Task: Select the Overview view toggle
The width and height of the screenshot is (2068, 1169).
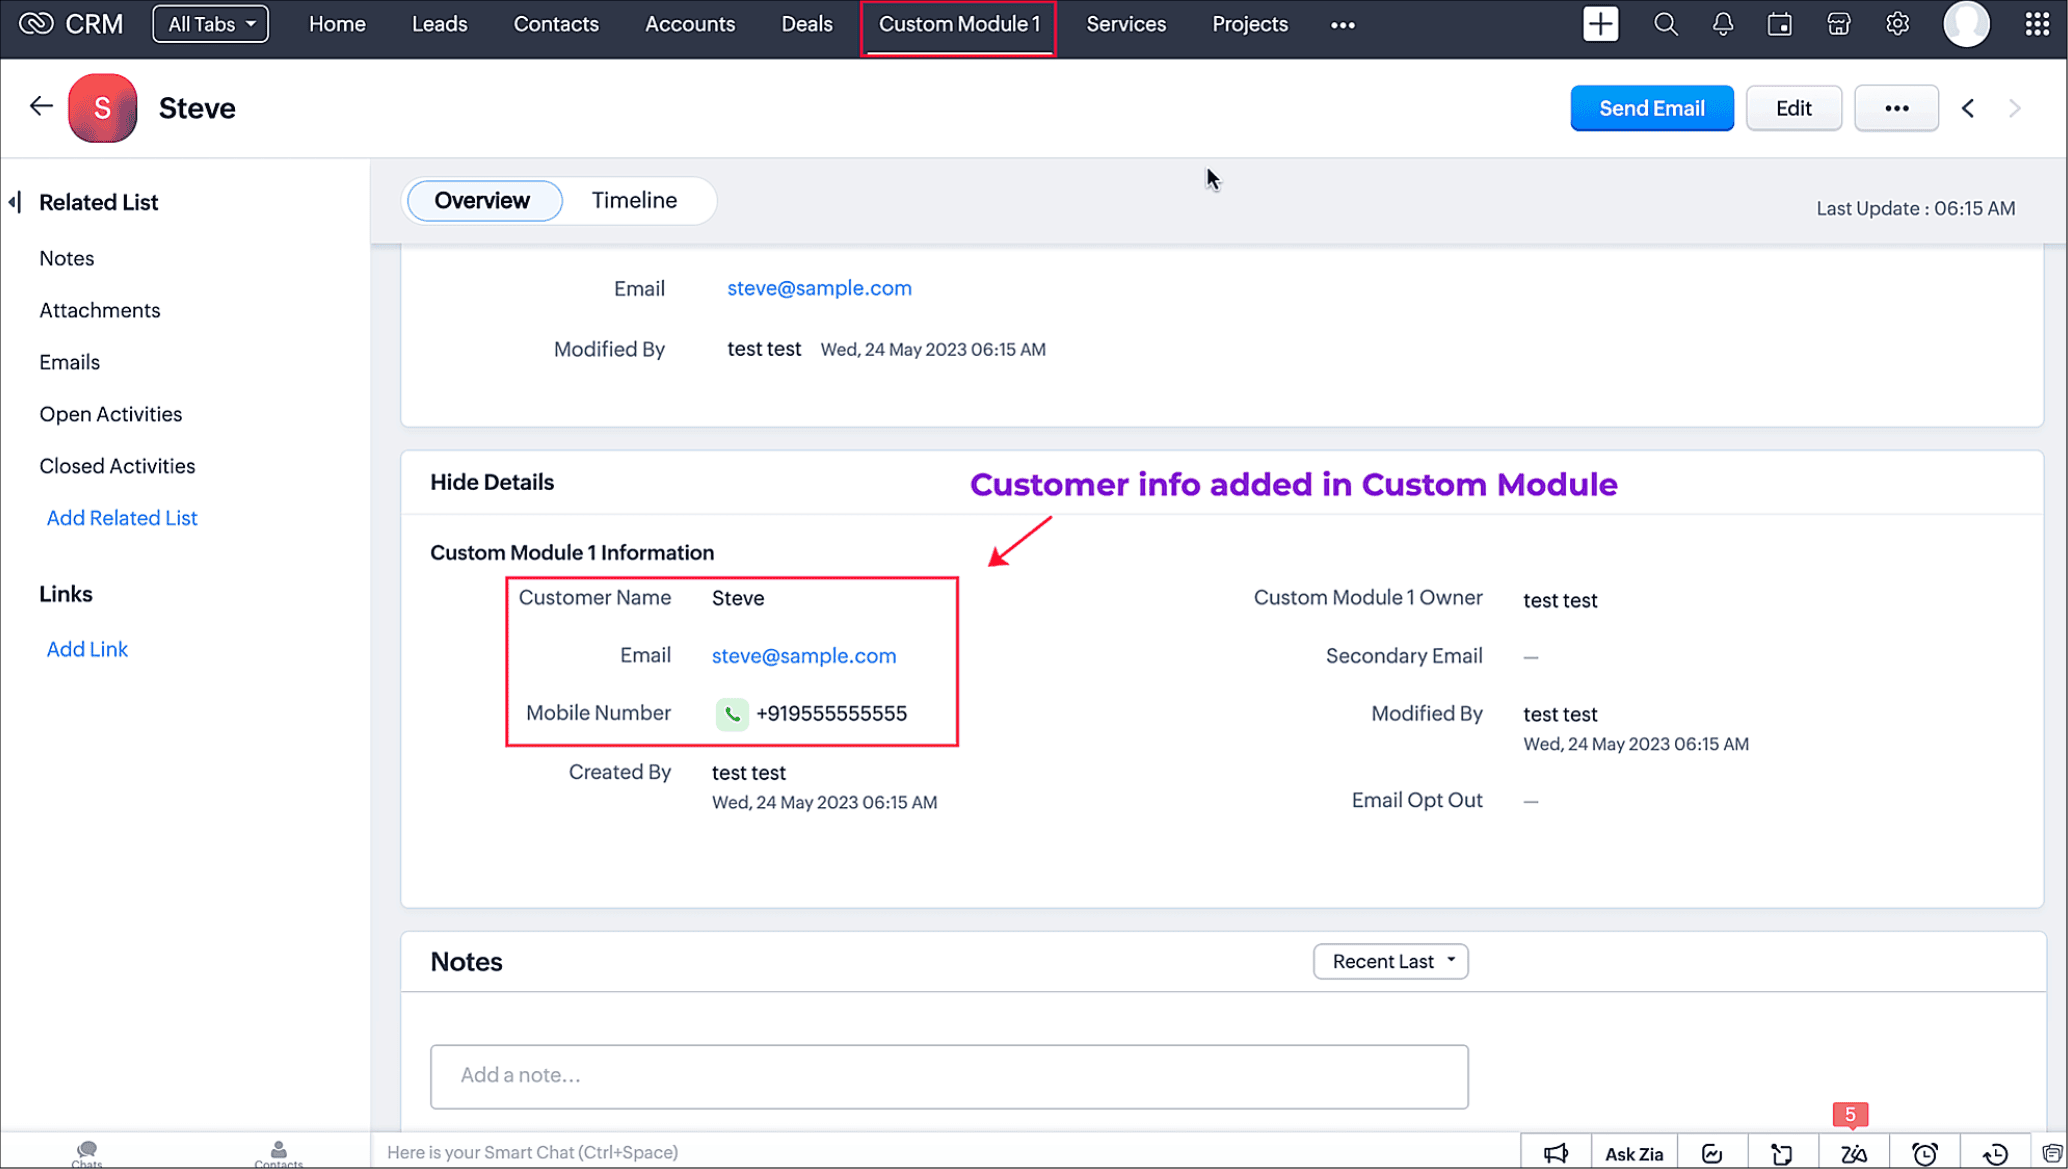Action: coord(482,200)
